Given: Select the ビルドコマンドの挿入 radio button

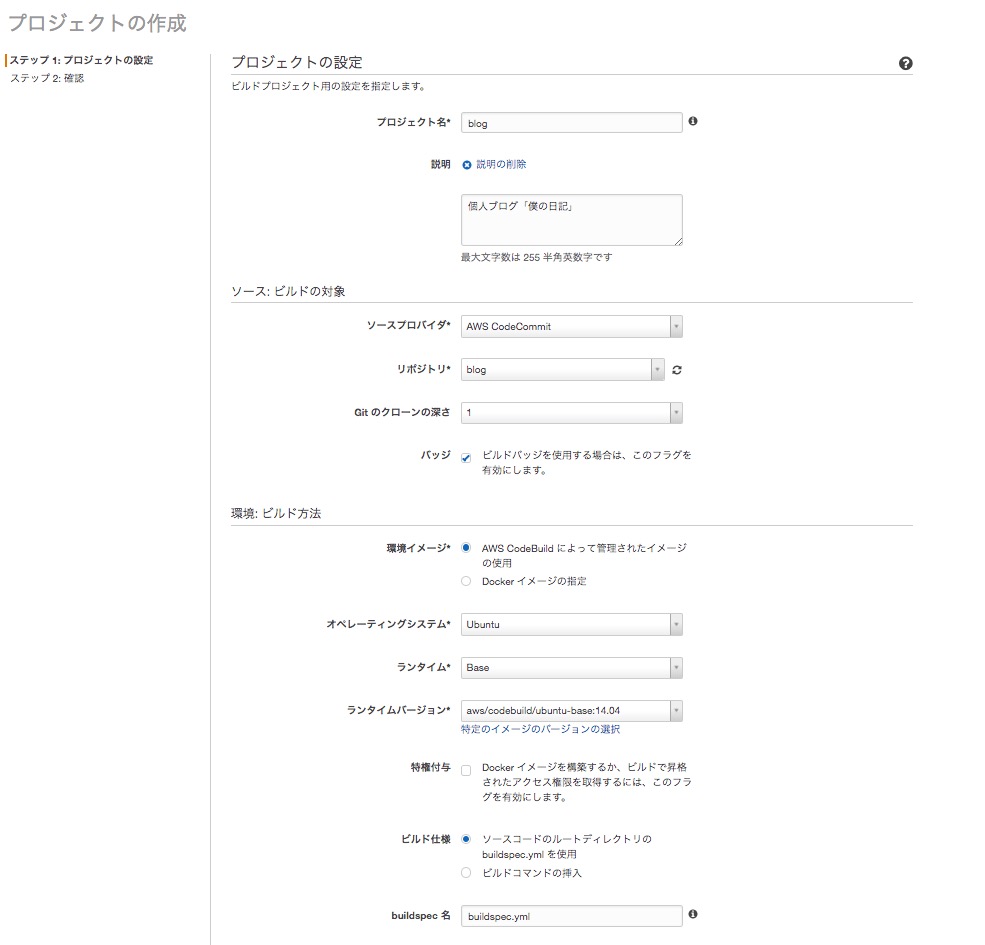Looking at the screenshot, I should coord(466,872).
